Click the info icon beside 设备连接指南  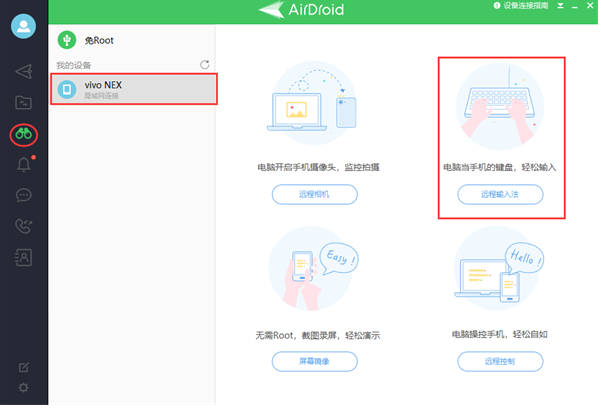point(497,5)
